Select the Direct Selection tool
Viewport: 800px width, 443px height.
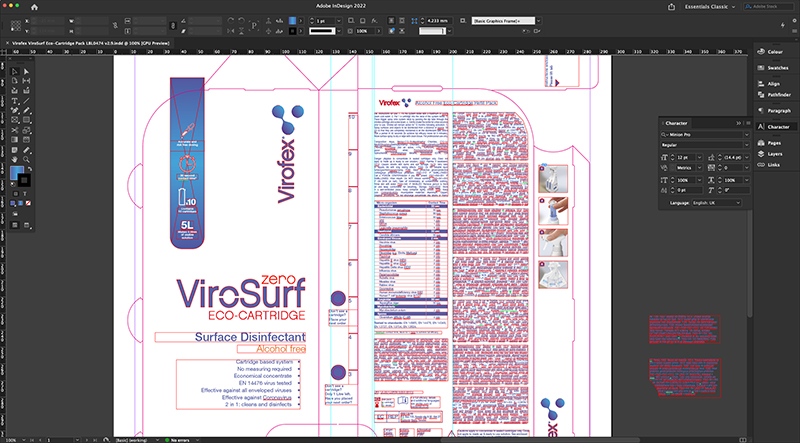[x=27, y=71]
